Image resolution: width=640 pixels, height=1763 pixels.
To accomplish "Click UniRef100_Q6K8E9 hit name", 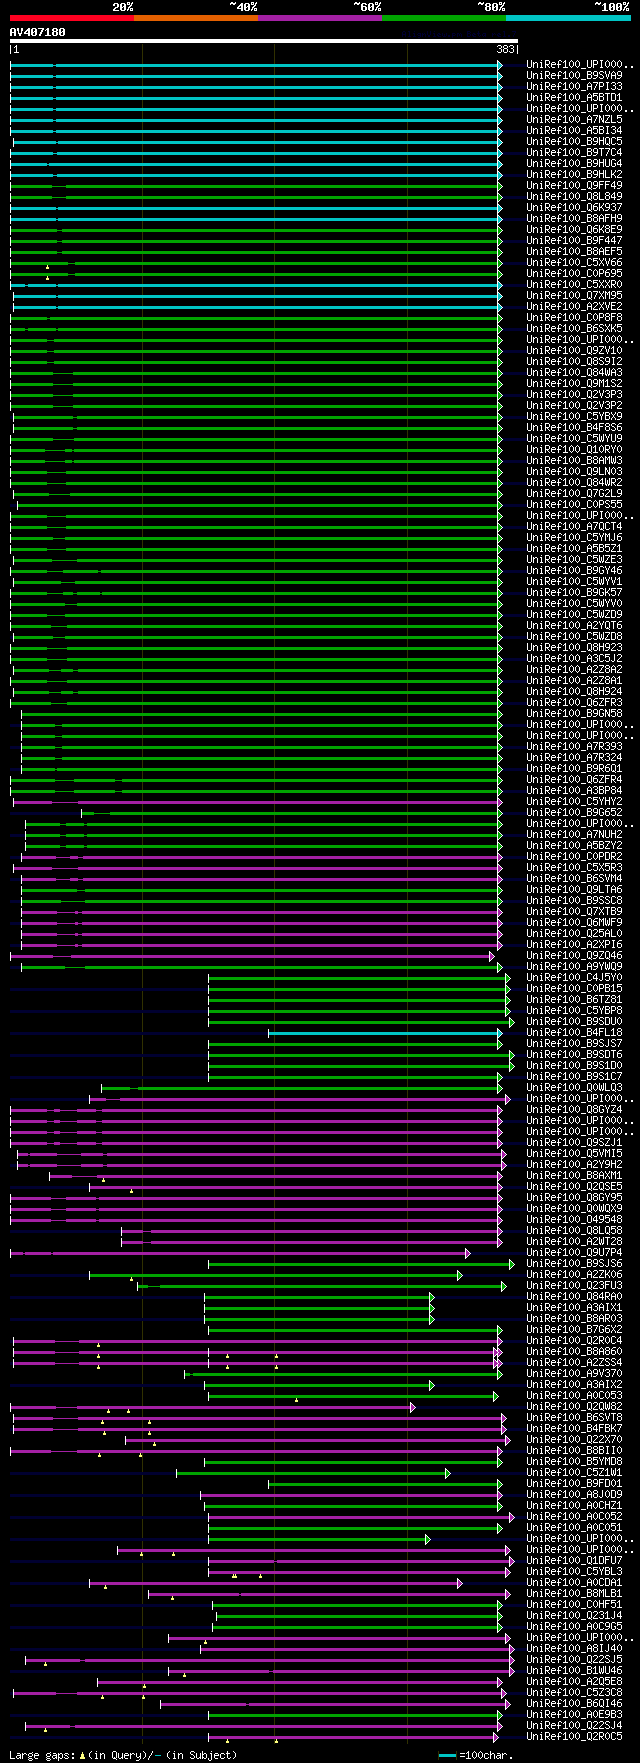I will [574, 229].
